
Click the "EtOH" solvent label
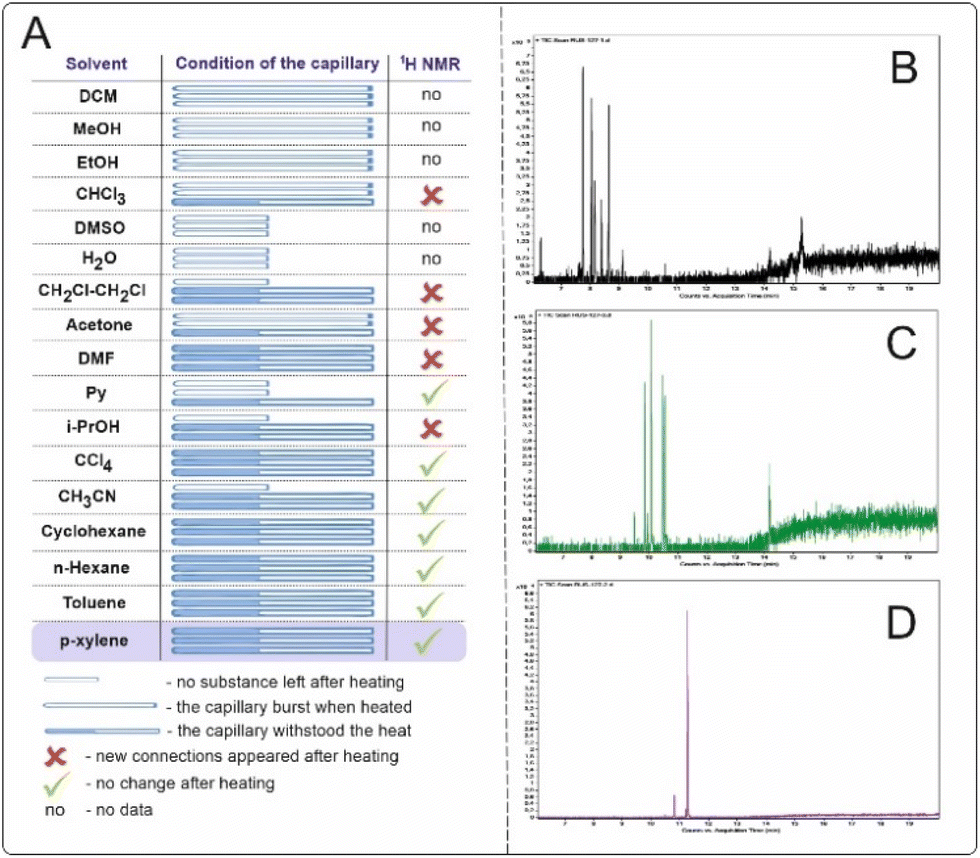tap(98, 162)
